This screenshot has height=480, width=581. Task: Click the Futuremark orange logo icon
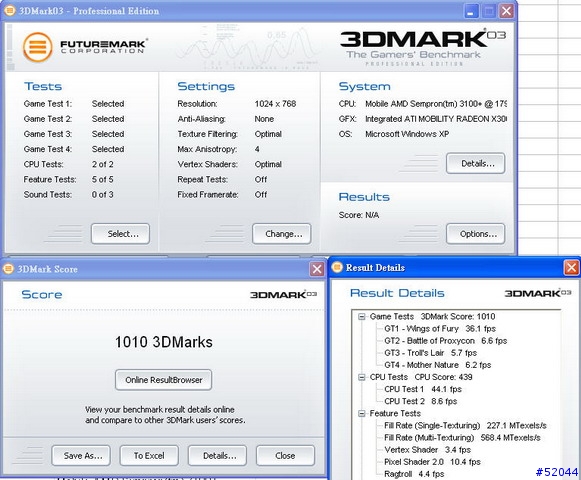[37, 47]
